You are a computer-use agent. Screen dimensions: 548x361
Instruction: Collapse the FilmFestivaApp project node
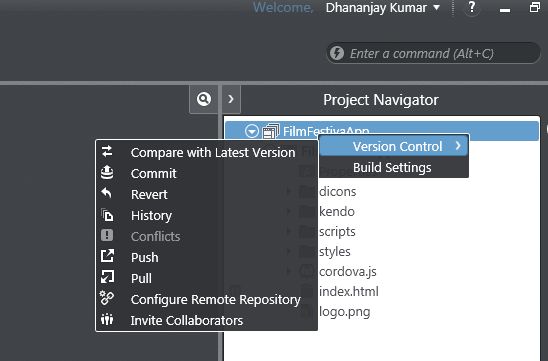pos(252,131)
